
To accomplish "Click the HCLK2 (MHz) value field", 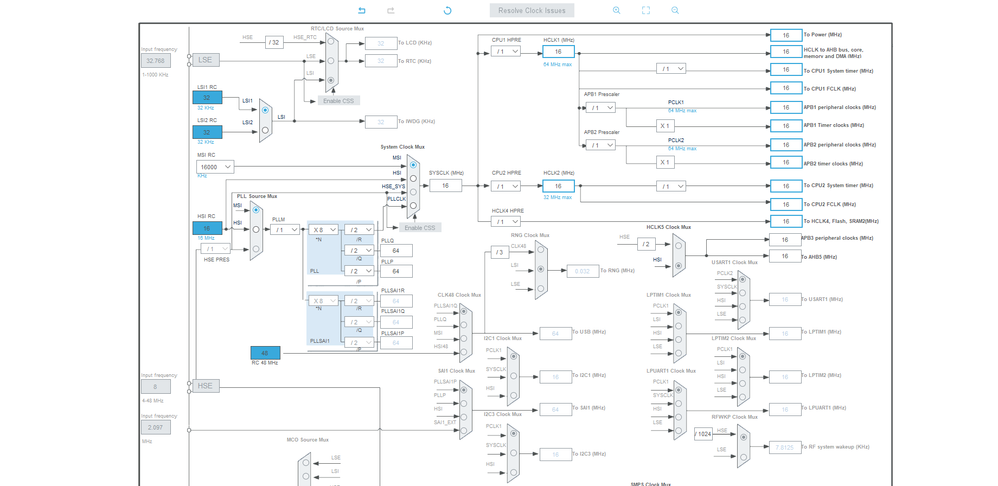I will (x=558, y=186).
